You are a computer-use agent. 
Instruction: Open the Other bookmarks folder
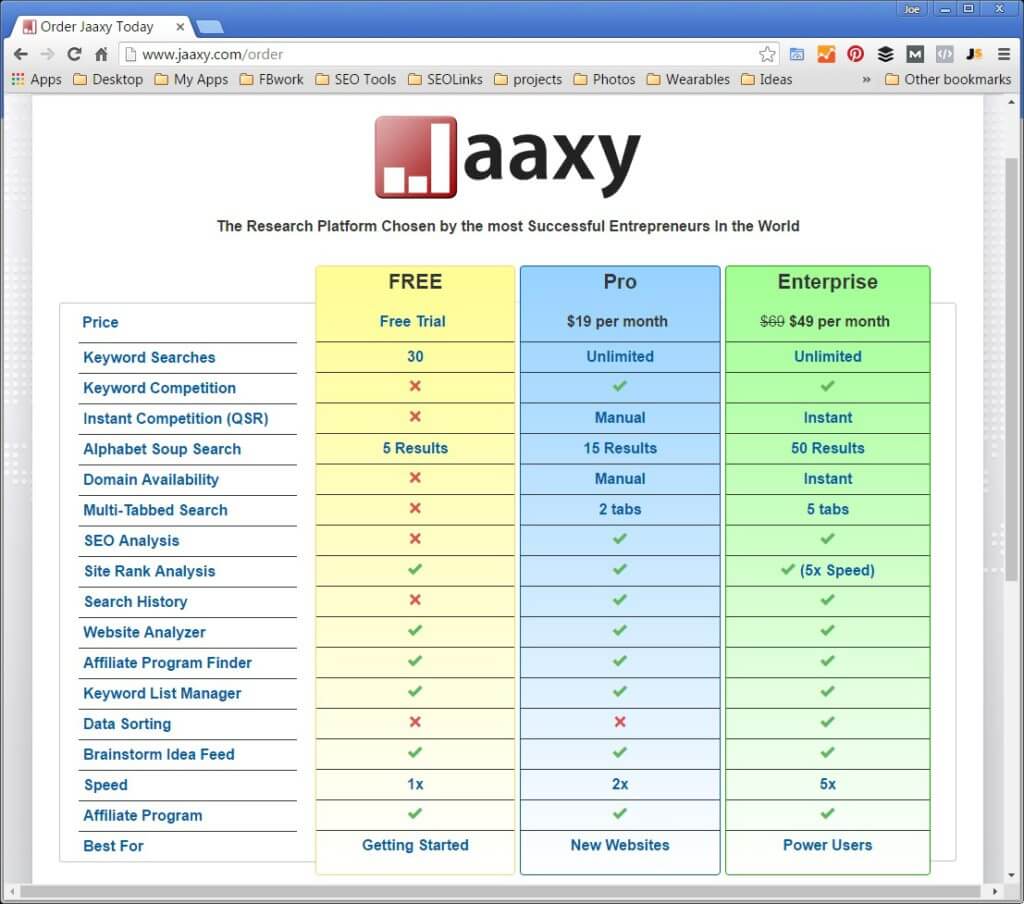(948, 80)
